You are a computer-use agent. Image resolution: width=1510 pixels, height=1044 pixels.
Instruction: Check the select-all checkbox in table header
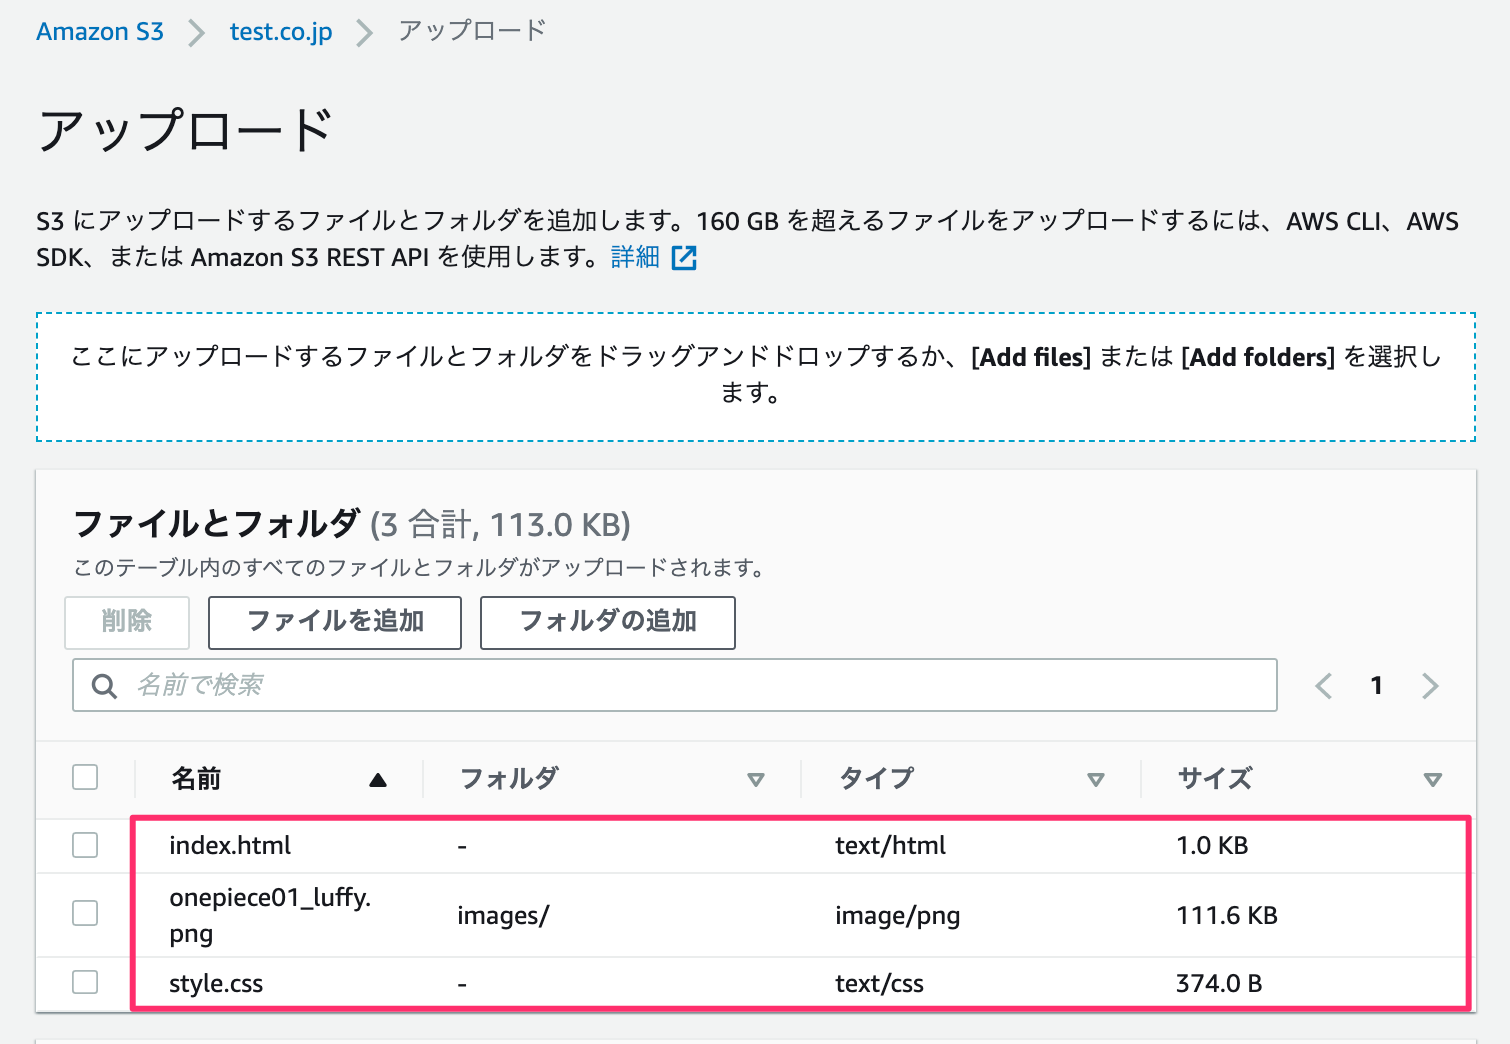[85, 776]
